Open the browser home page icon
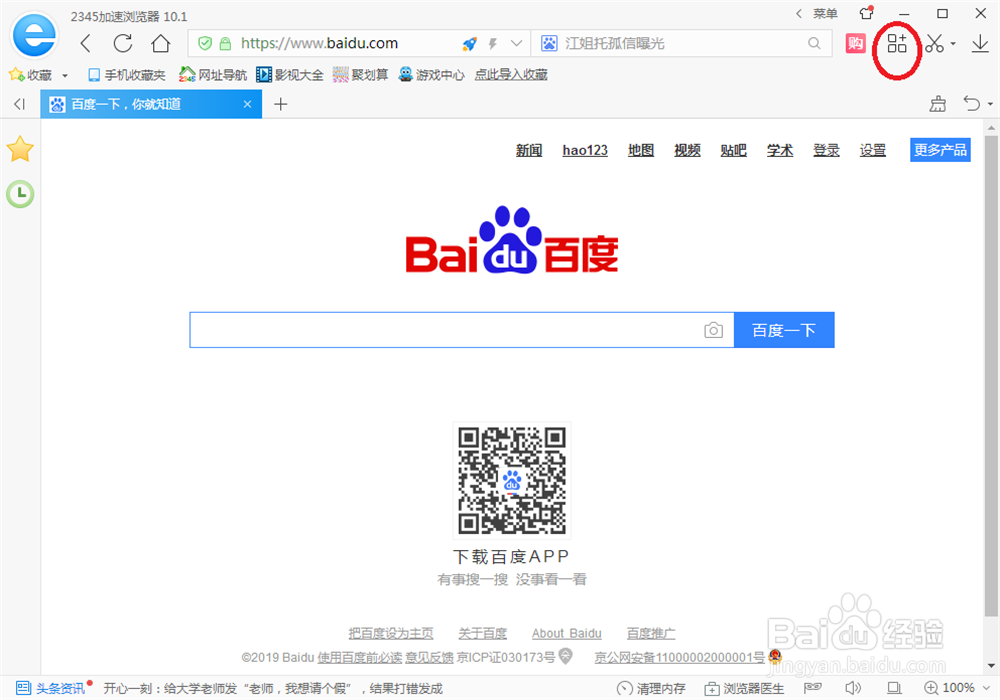Image resolution: width=1000 pixels, height=700 pixels. coord(161,43)
